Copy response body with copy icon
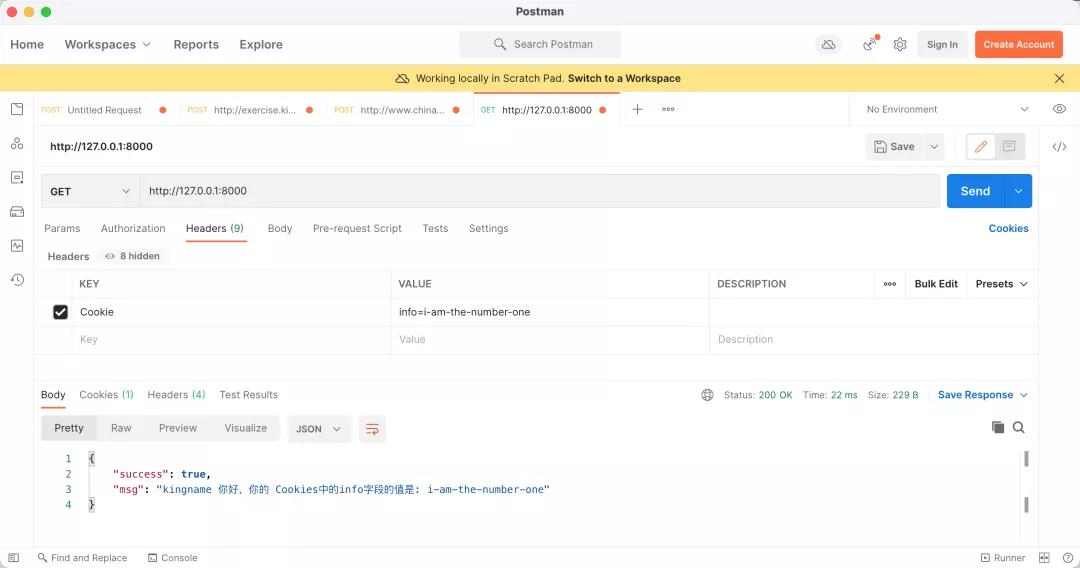Image resolution: width=1080 pixels, height=568 pixels. (x=997, y=428)
